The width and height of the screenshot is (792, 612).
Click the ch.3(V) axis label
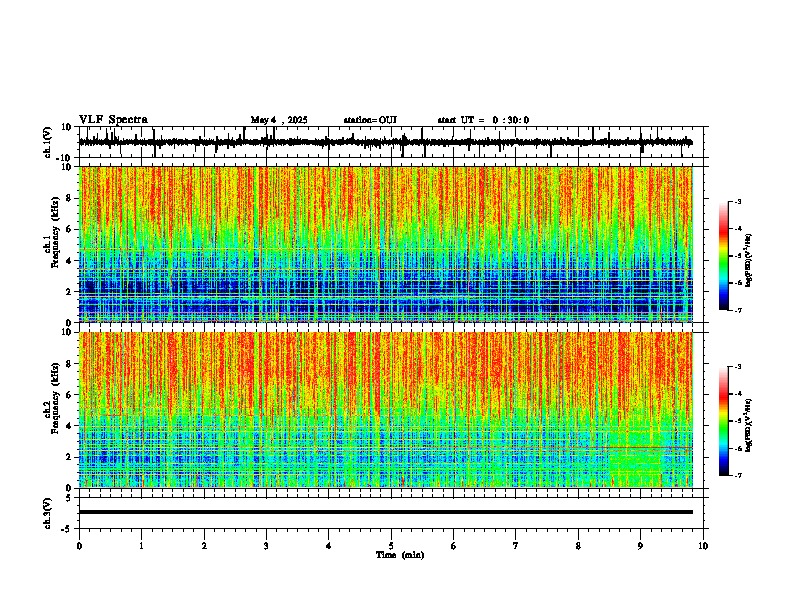pos(48,513)
